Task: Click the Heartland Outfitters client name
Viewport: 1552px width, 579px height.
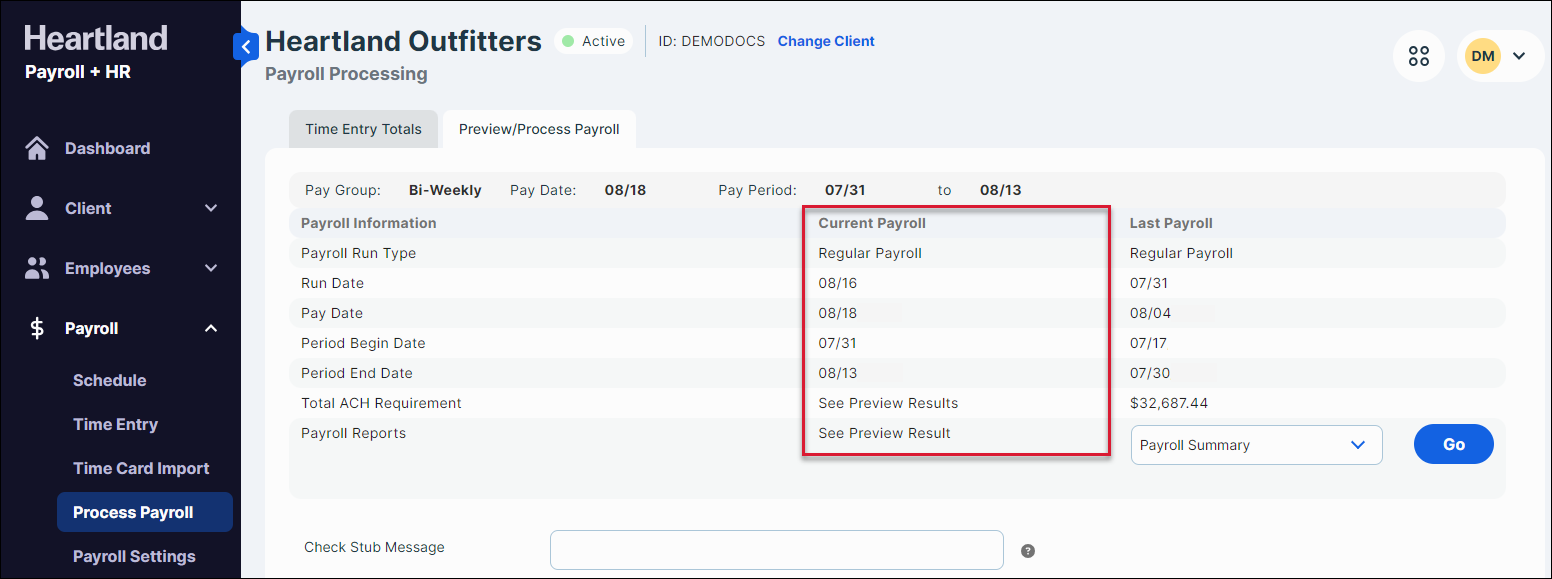Action: pyautogui.click(x=403, y=41)
